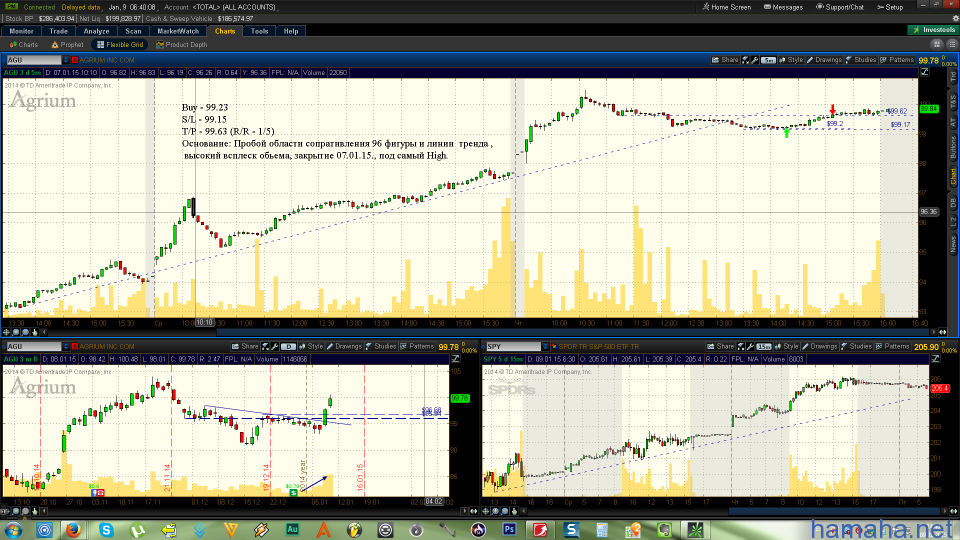The image size is (960, 540).
Task: Open Support/Chat
Action: click(840, 7)
